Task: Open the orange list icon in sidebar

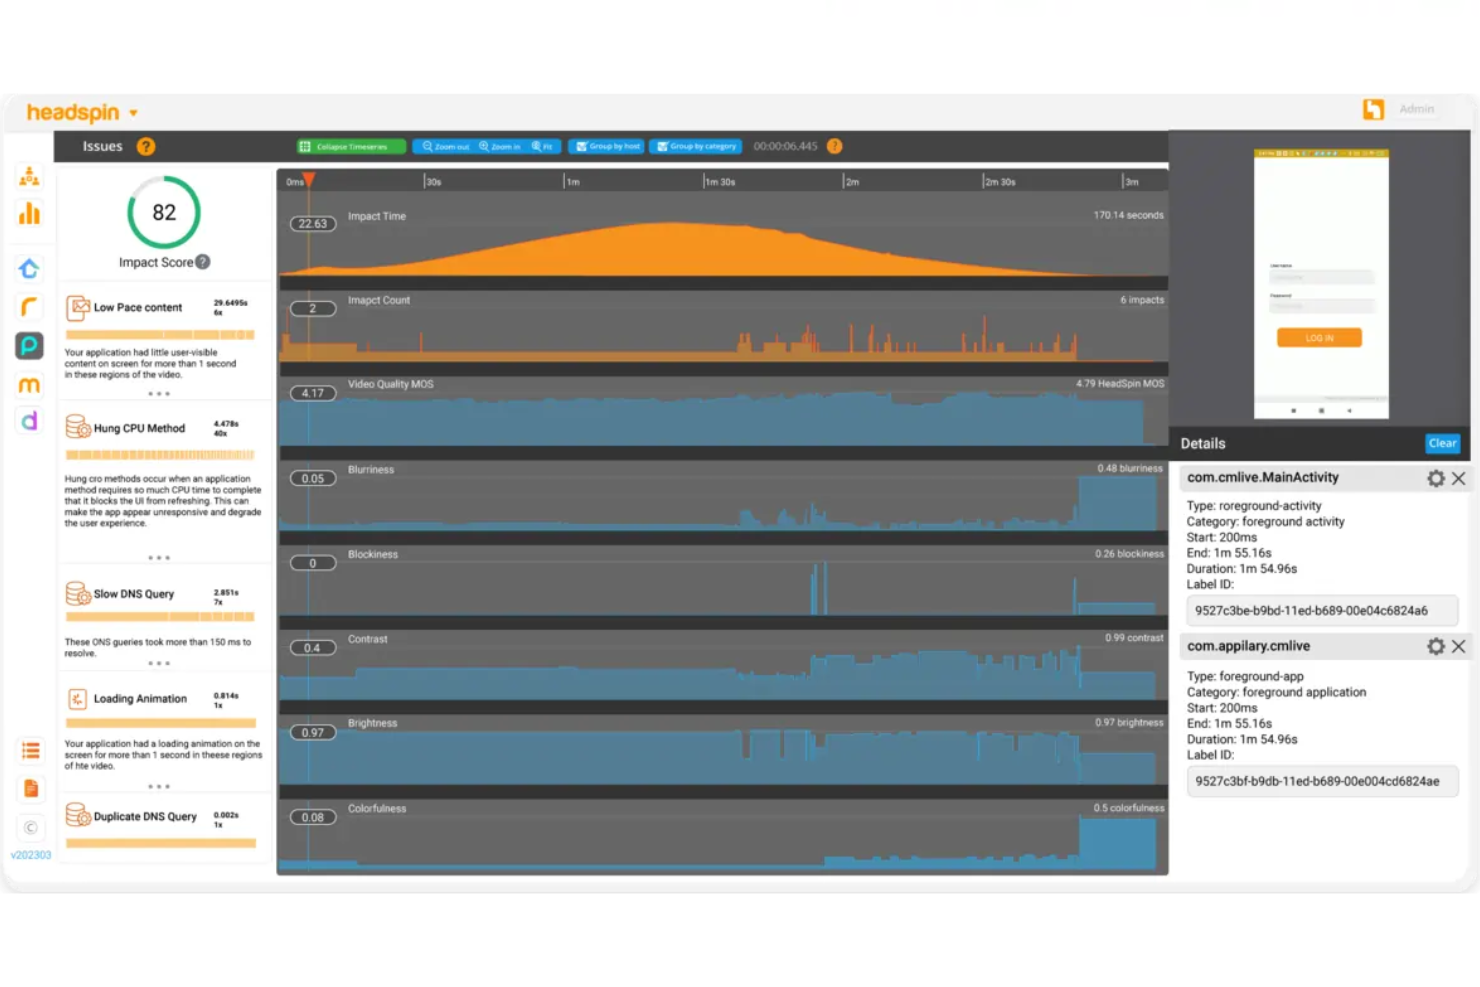Action: coord(31,750)
